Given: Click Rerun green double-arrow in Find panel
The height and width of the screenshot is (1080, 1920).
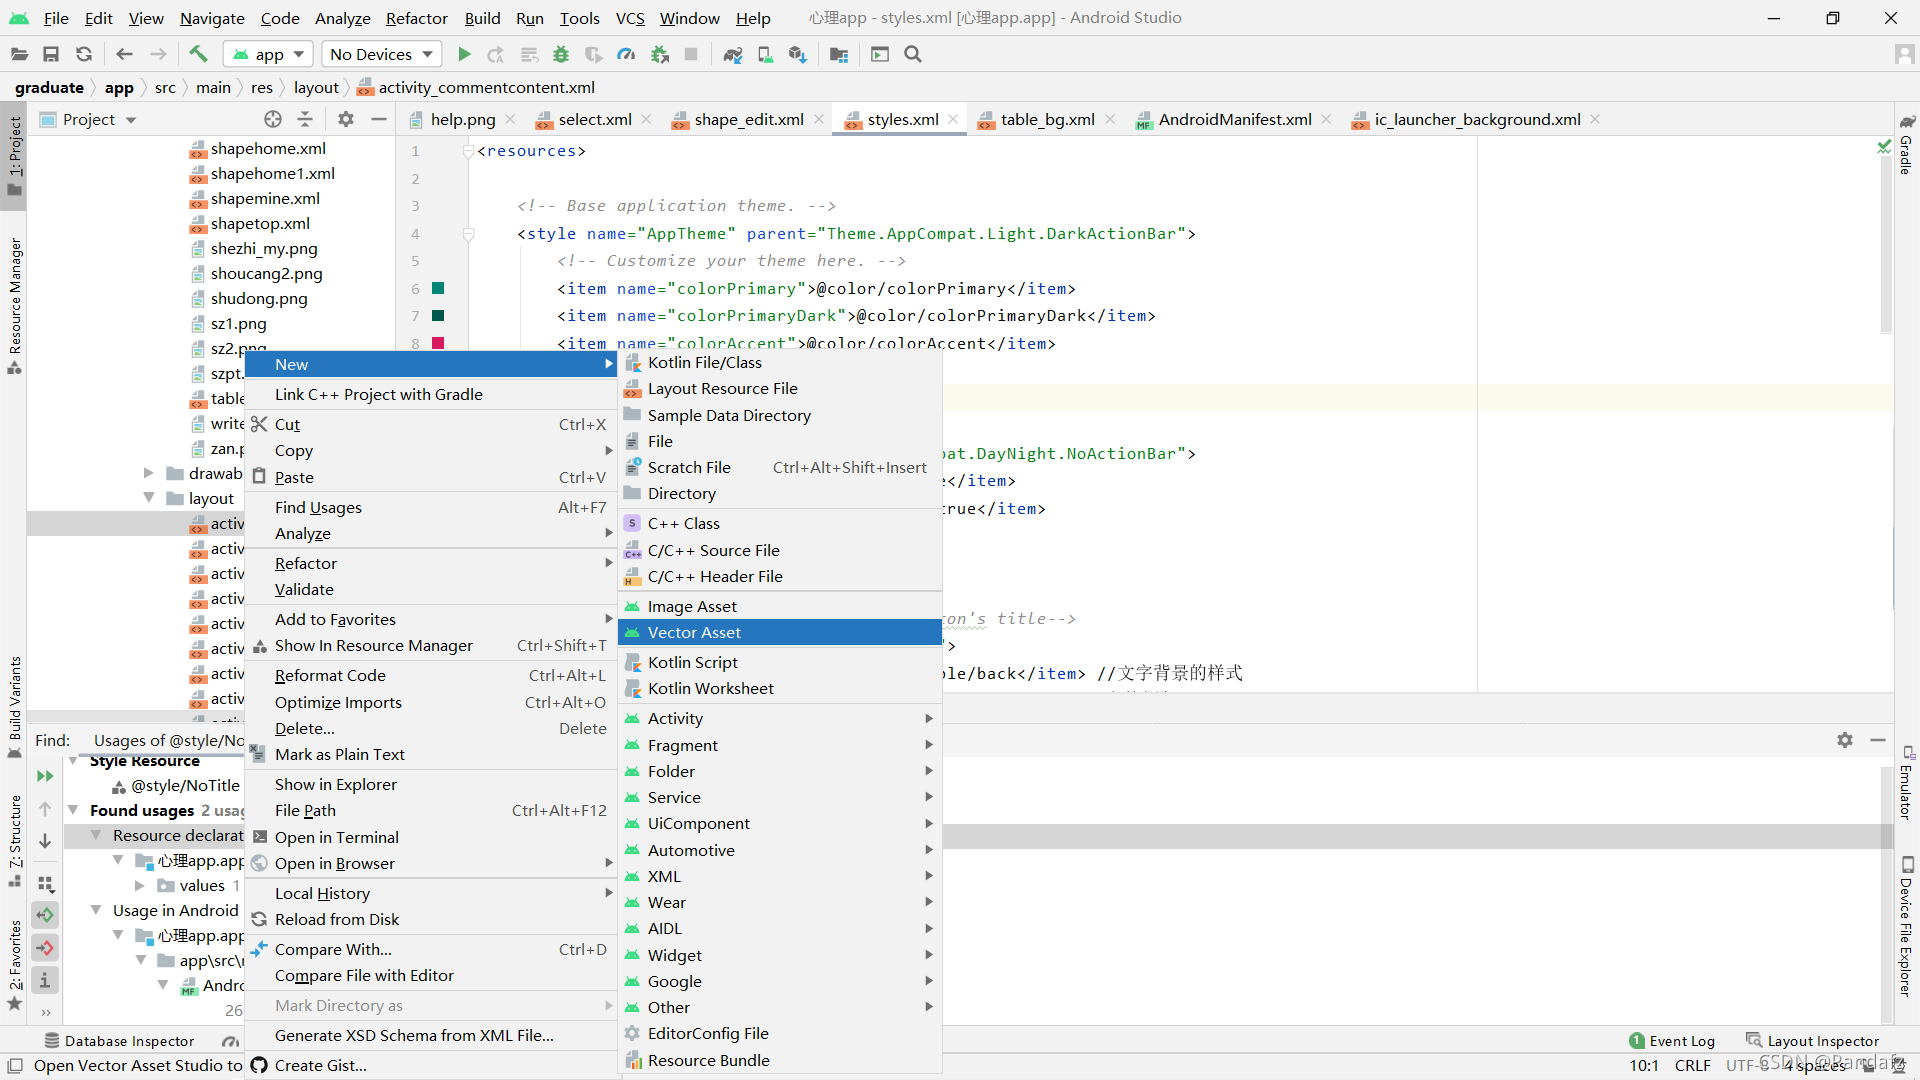Looking at the screenshot, I should [x=45, y=776].
